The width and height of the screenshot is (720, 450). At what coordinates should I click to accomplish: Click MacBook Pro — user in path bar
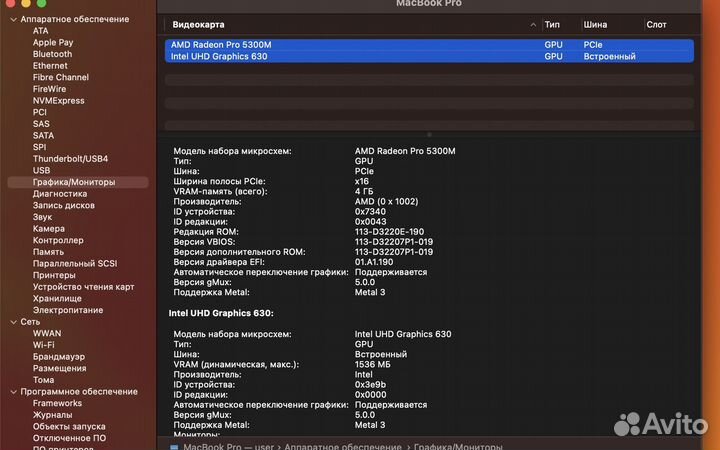tap(228, 446)
